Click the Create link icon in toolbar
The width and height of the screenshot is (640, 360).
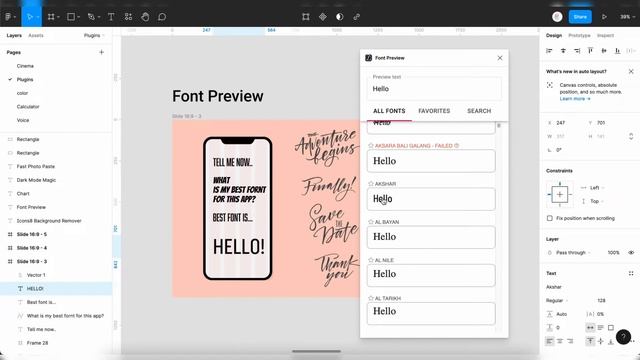[x=357, y=17]
